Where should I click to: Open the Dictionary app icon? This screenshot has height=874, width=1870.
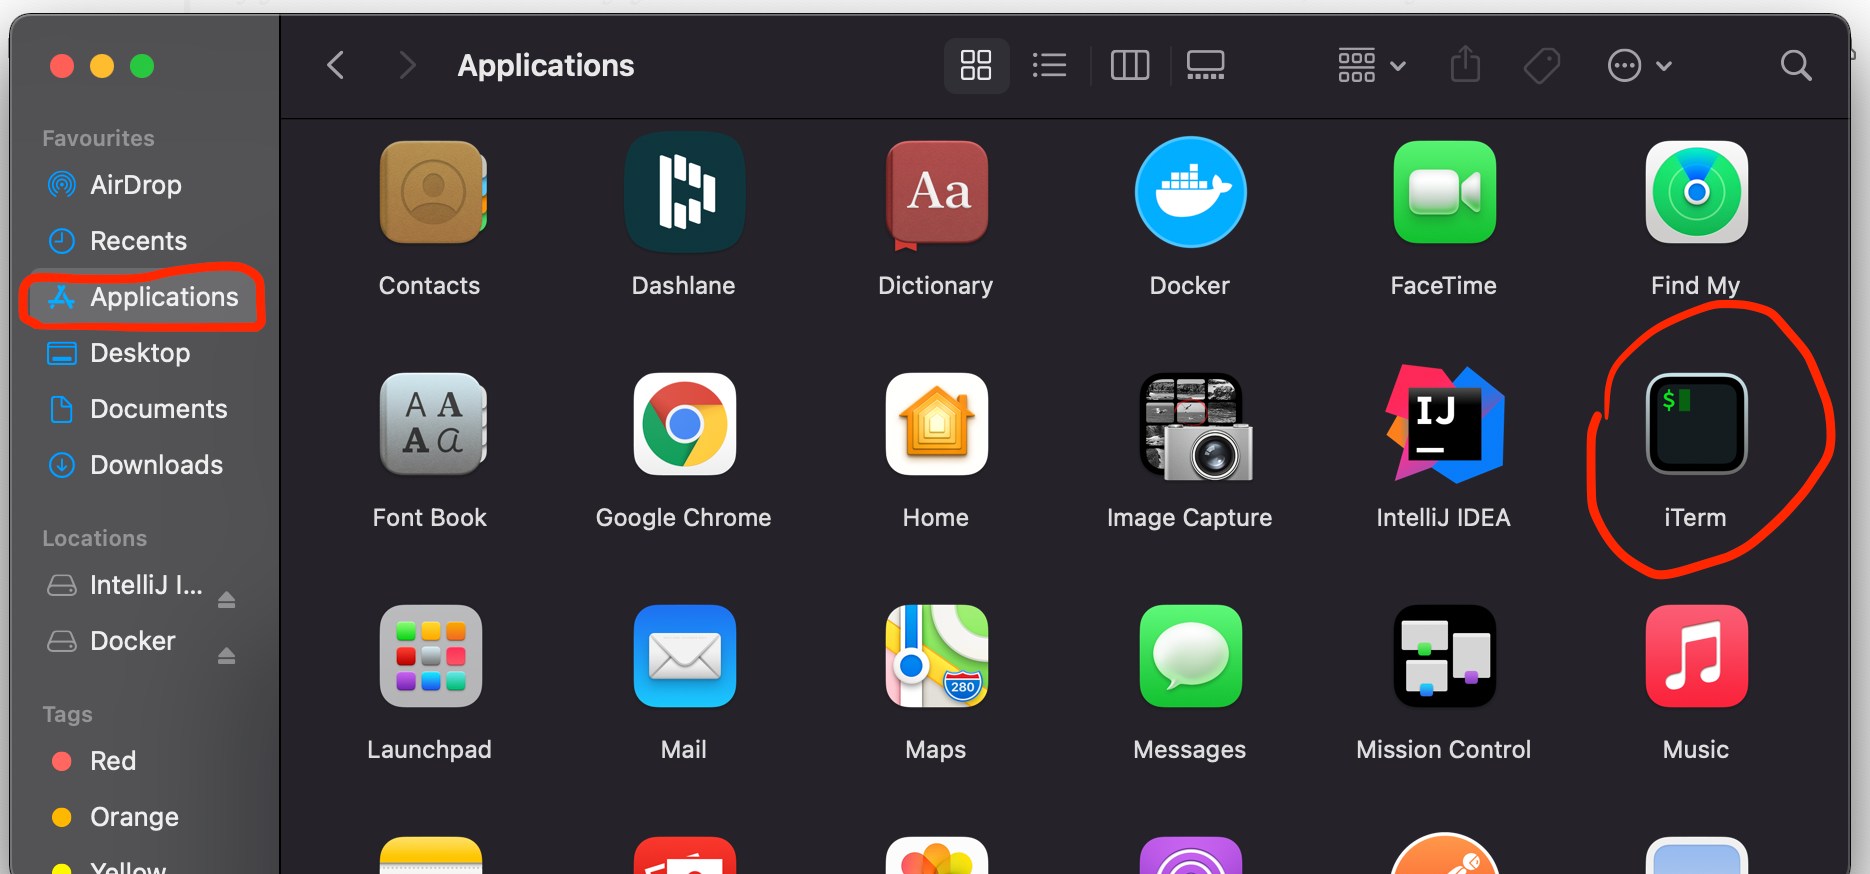pyautogui.click(x=937, y=193)
